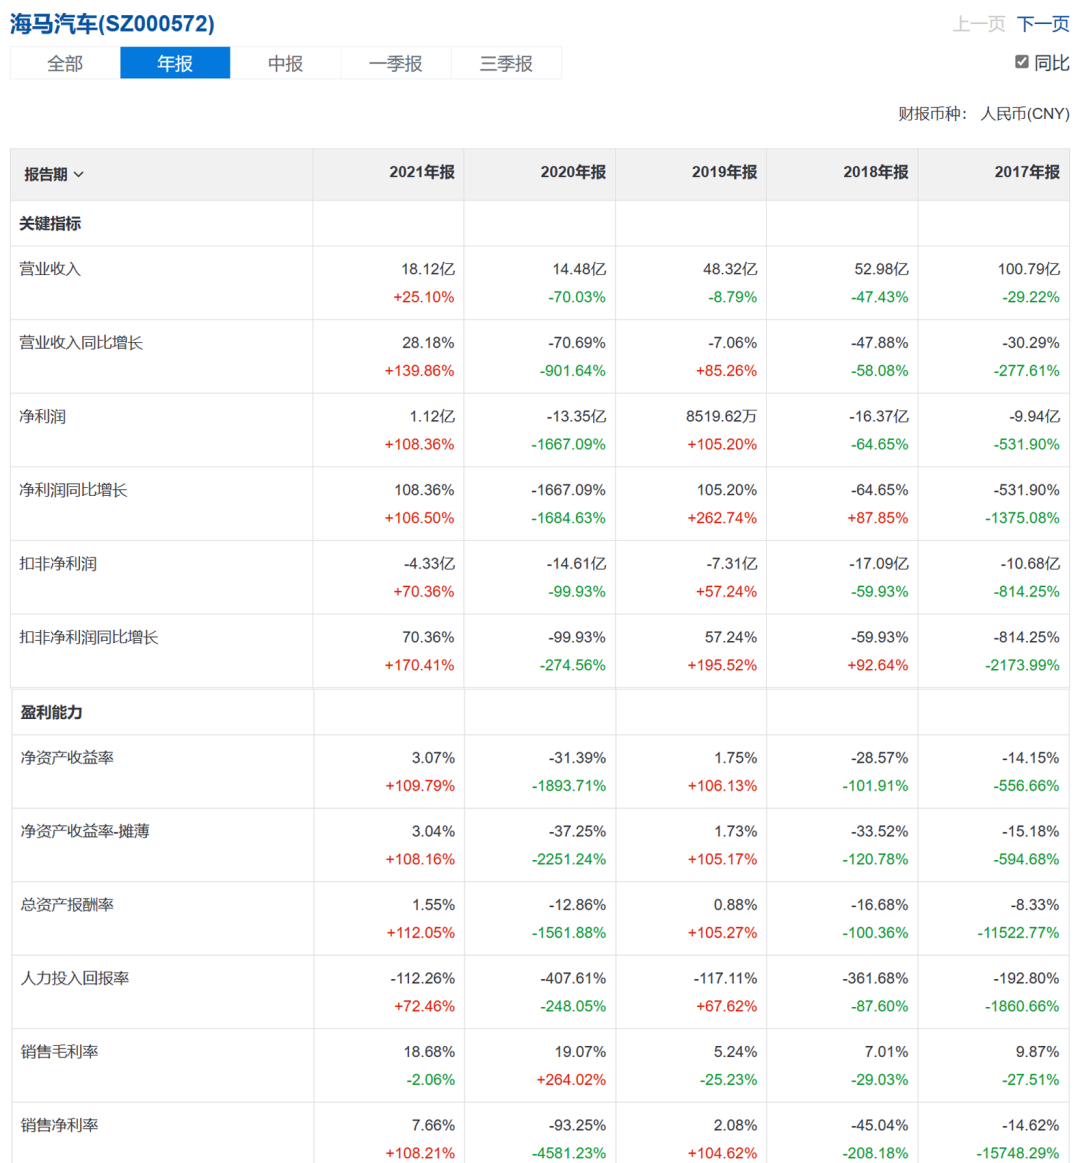Screen dimensions: 1080x1163
Task: Click the 净利润 row label
Action: [x=43, y=416]
